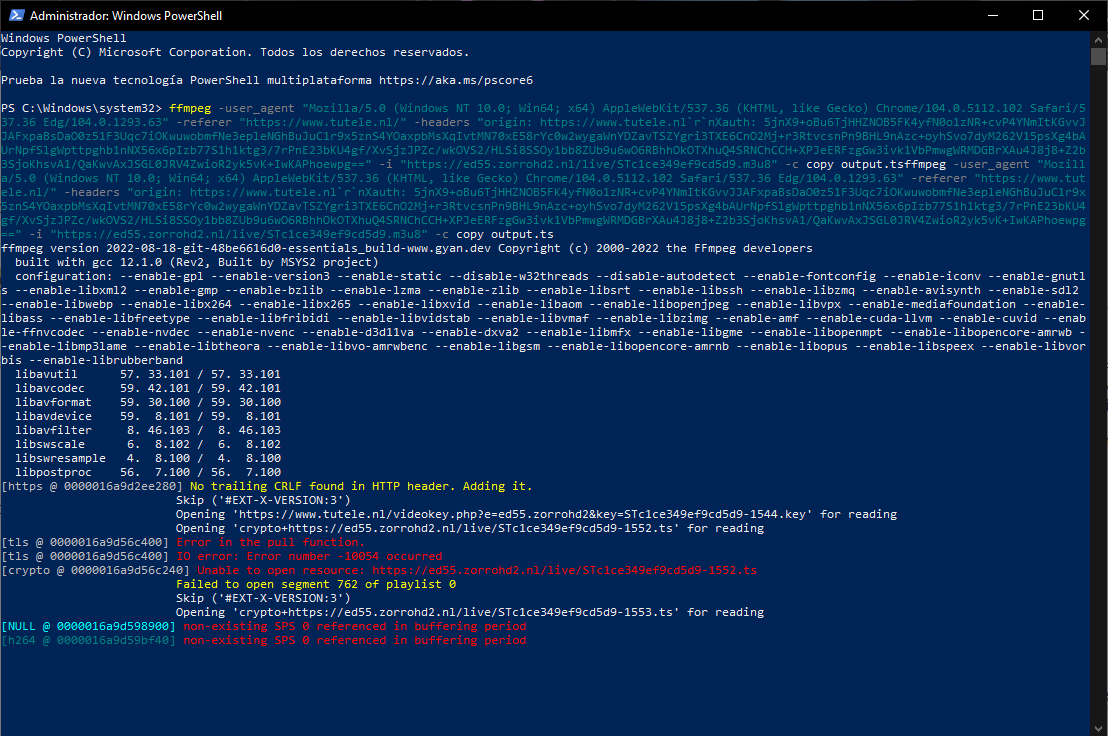Image resolution: width=1116 pixels, height=736 pixels.
Task: Click the 'Administrador: Windows PowerShell' title text
Action: point(126,16)
